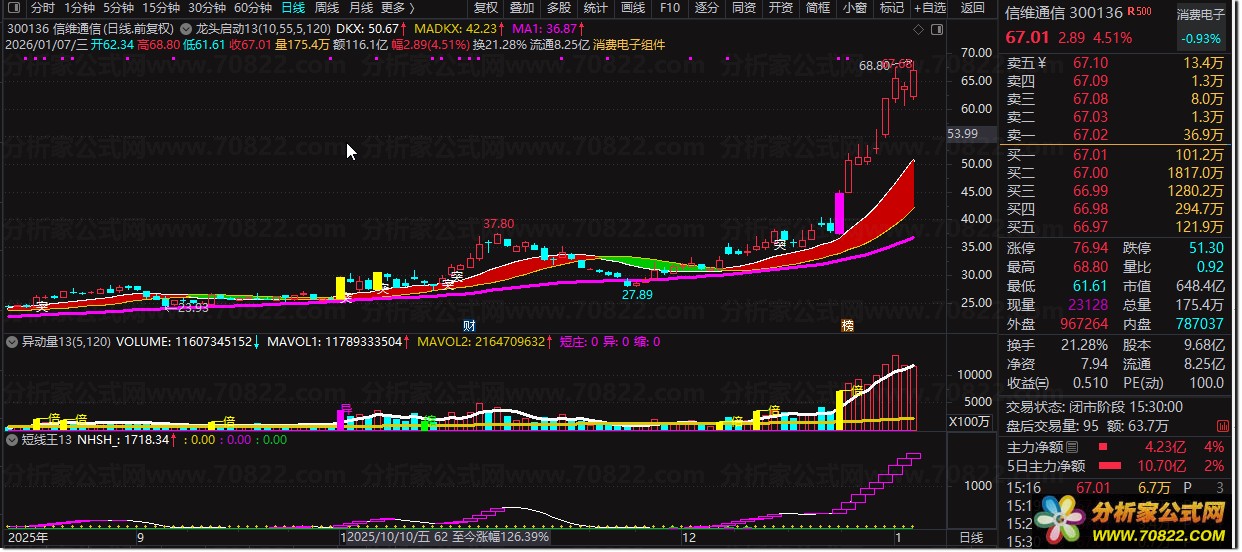Add stock to 自选 watchlist

coord(929,8)
